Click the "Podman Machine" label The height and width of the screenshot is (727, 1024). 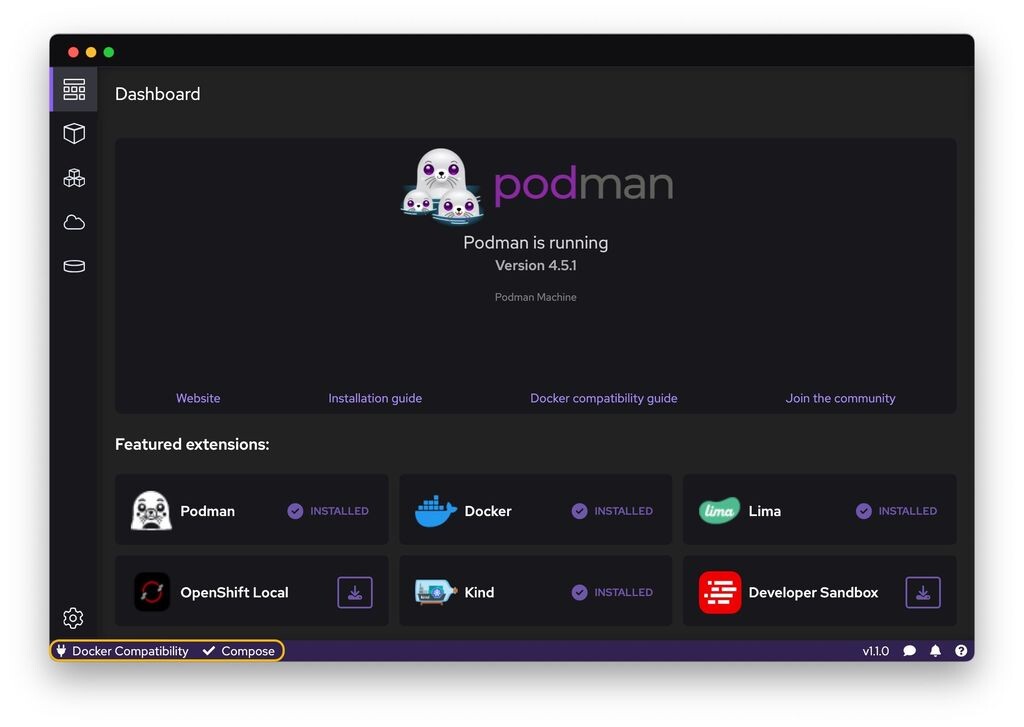[536, 297]
